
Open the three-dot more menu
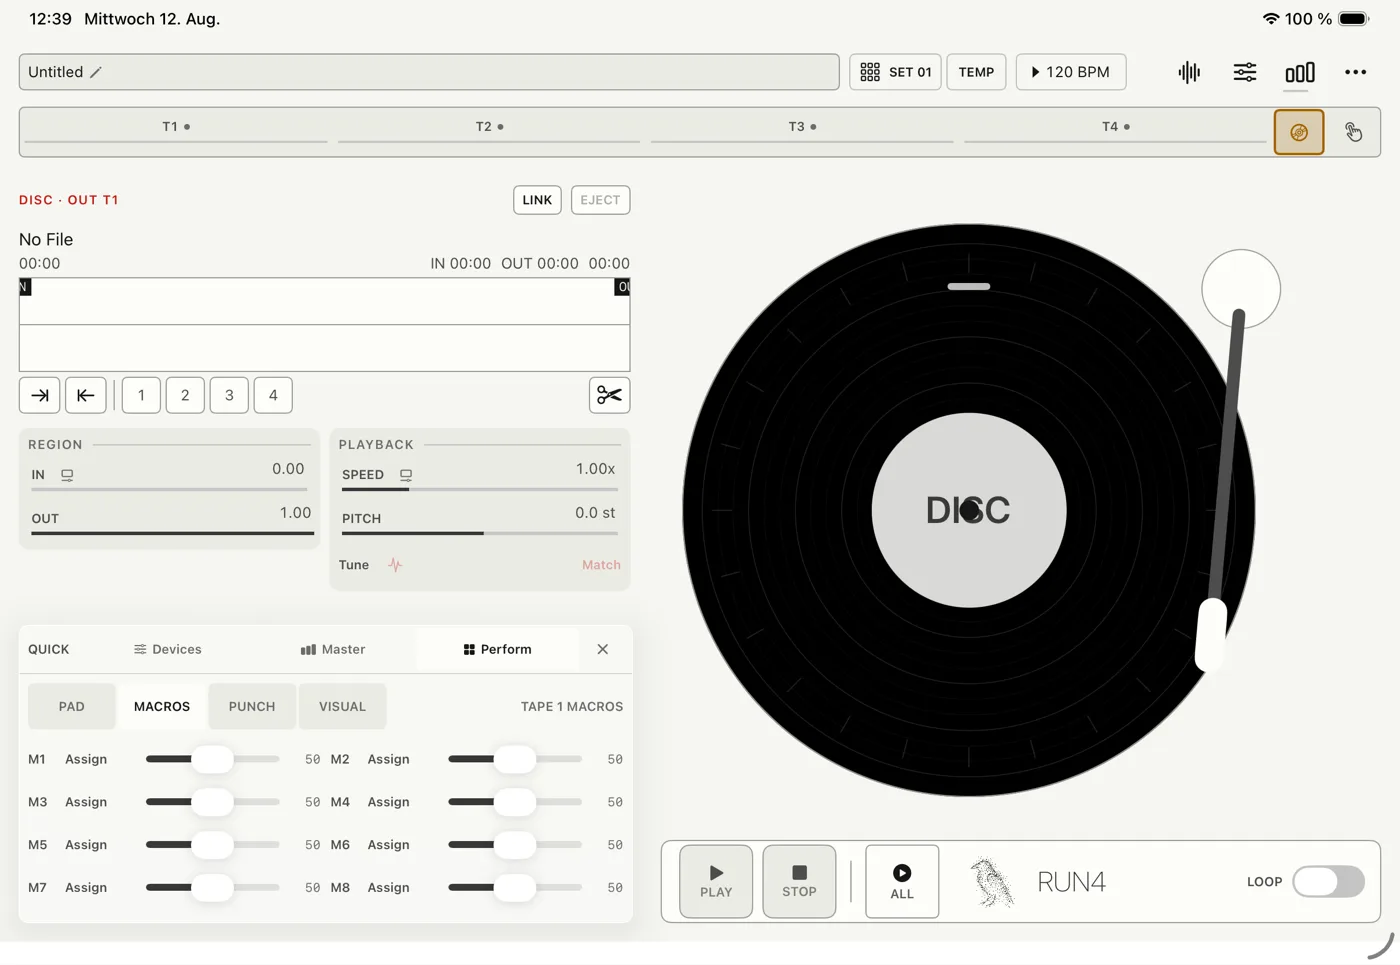1356,72
